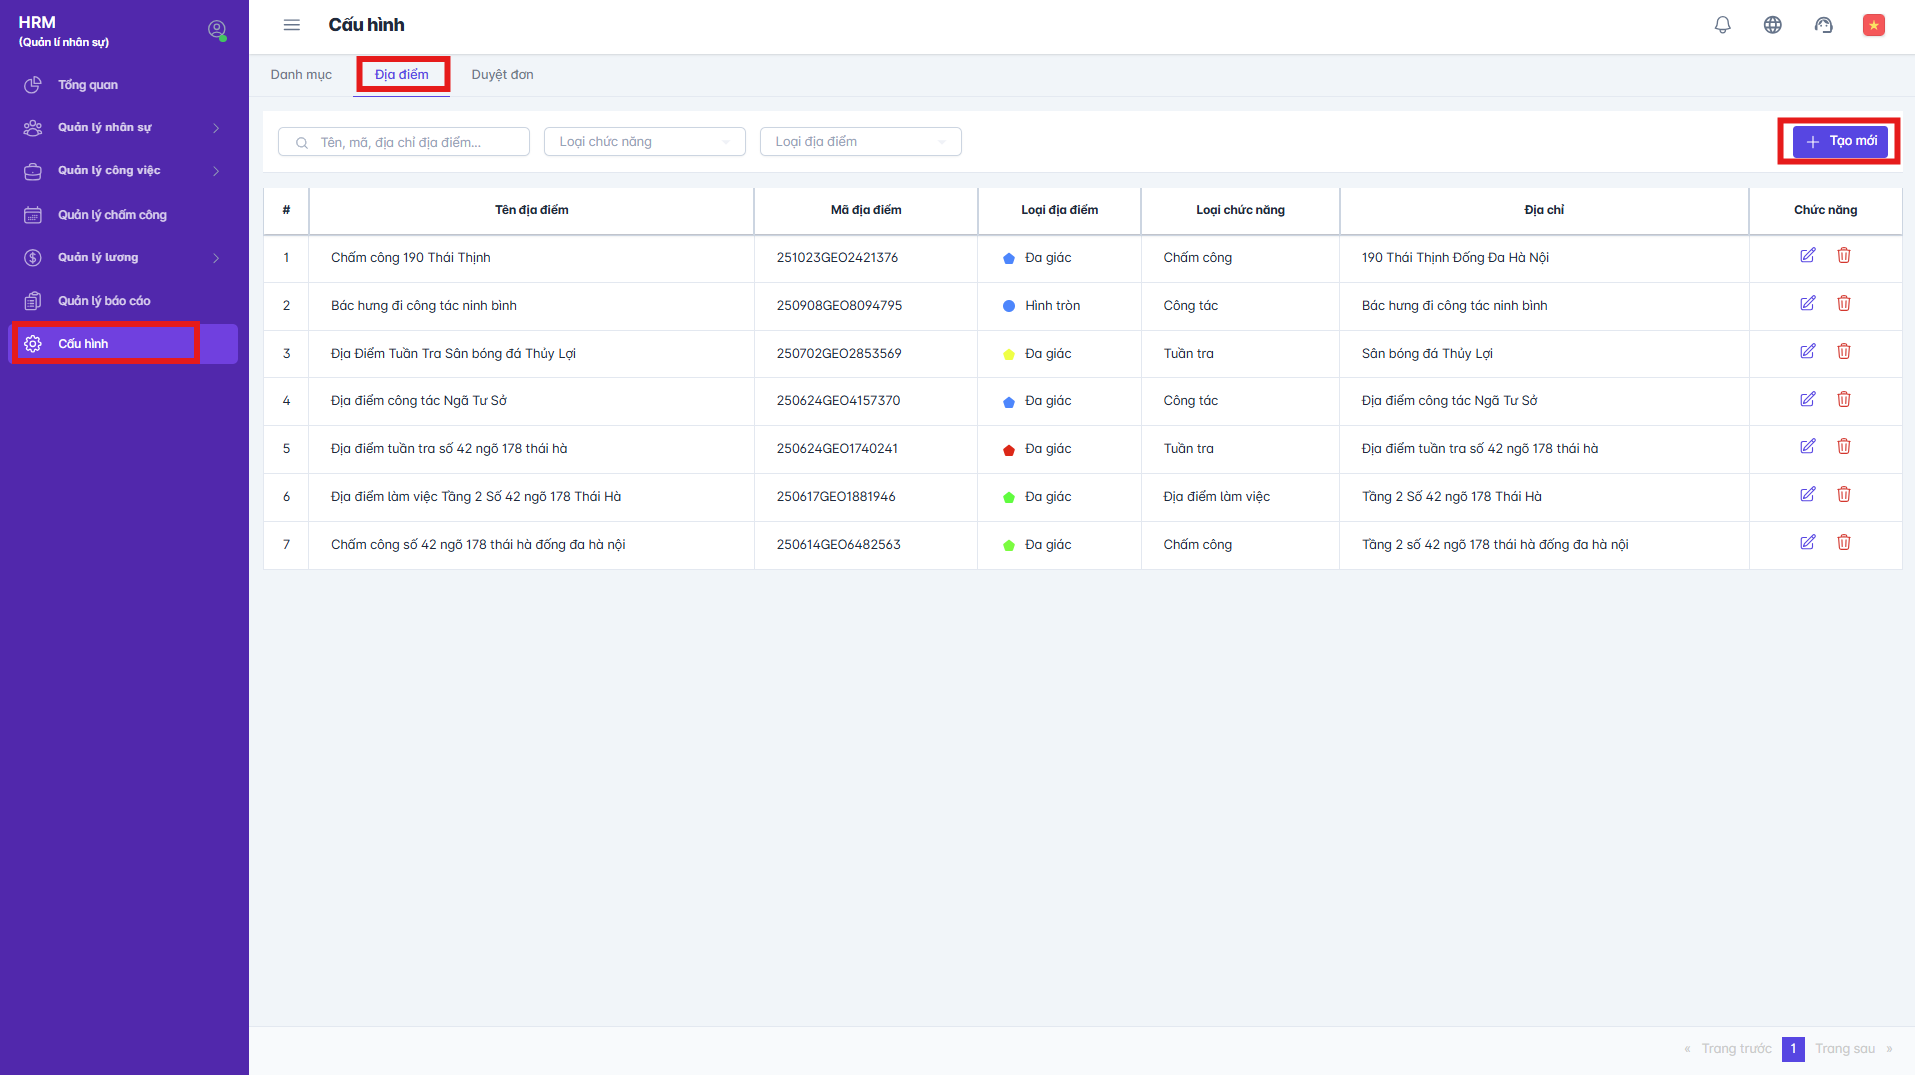Edit the Chấm công 190 Thái Thịnh row

pos(1807,256)
